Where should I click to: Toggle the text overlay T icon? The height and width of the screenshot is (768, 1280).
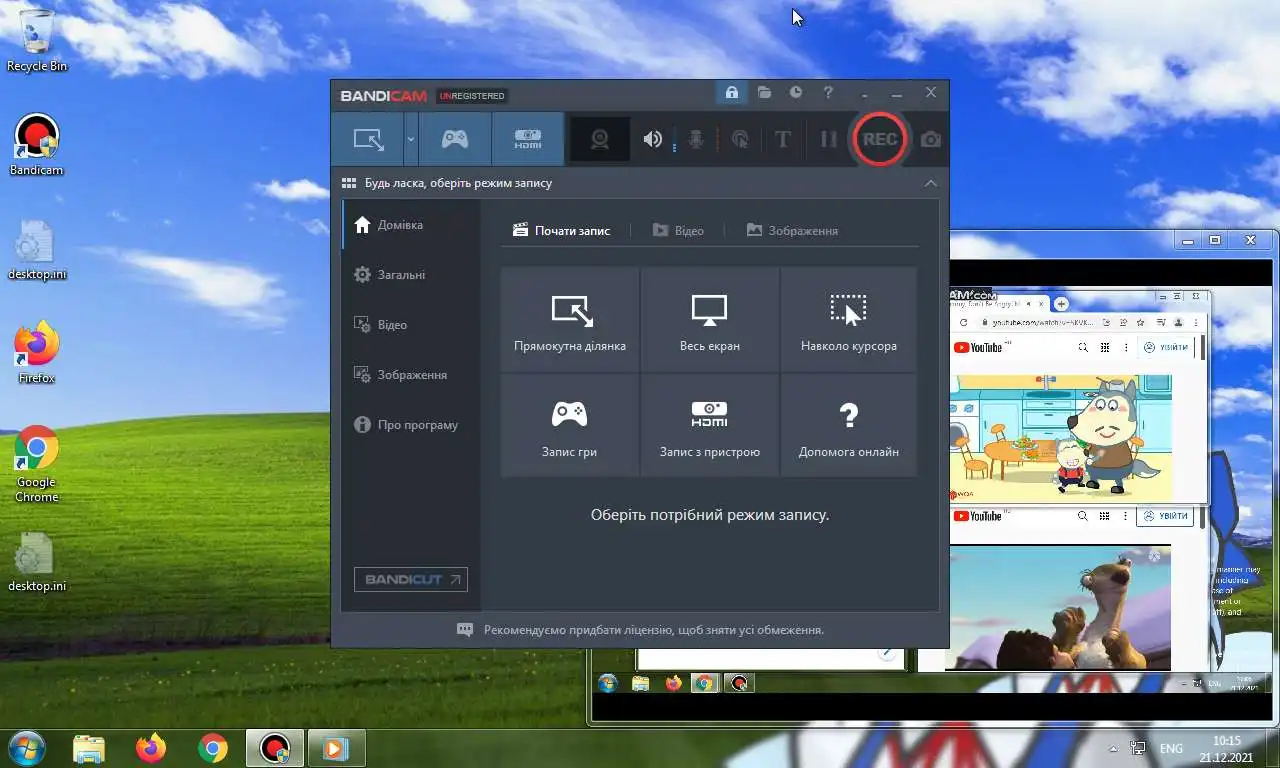783,139
